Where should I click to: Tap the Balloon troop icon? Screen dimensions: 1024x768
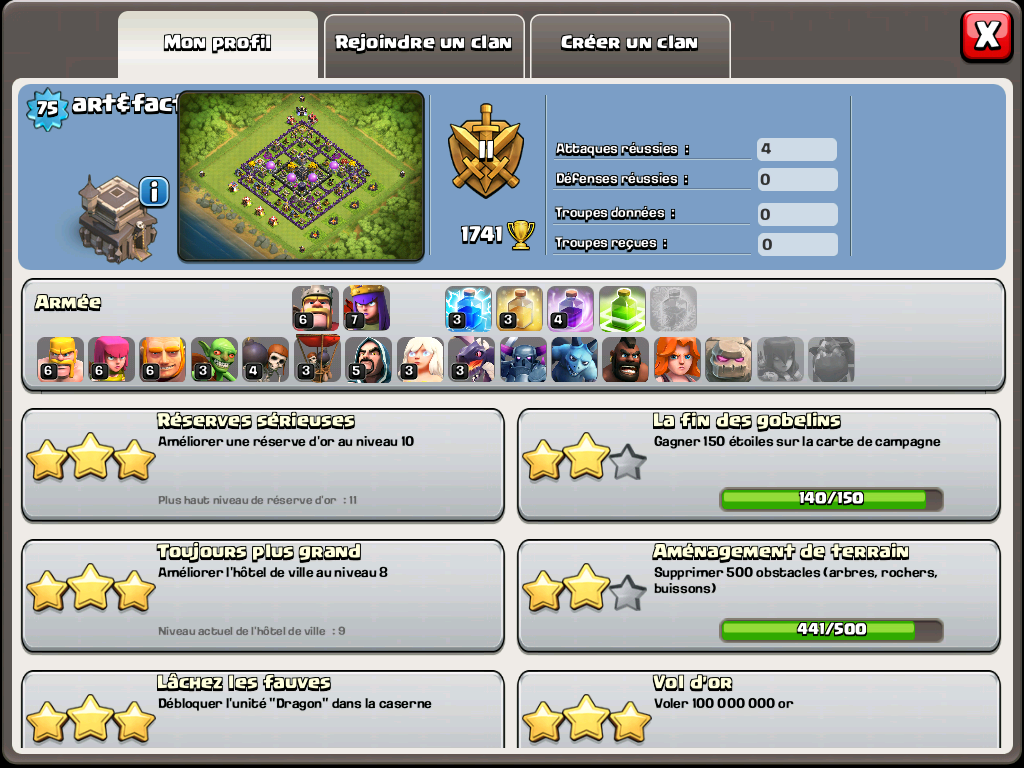317,359
